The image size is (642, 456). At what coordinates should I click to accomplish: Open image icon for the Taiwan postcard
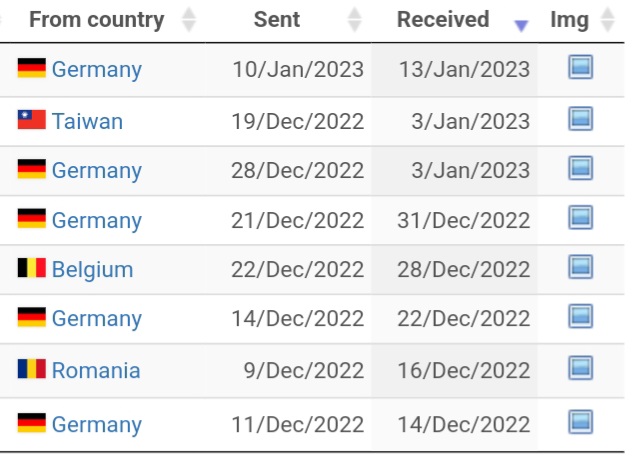tap(580, 119)
